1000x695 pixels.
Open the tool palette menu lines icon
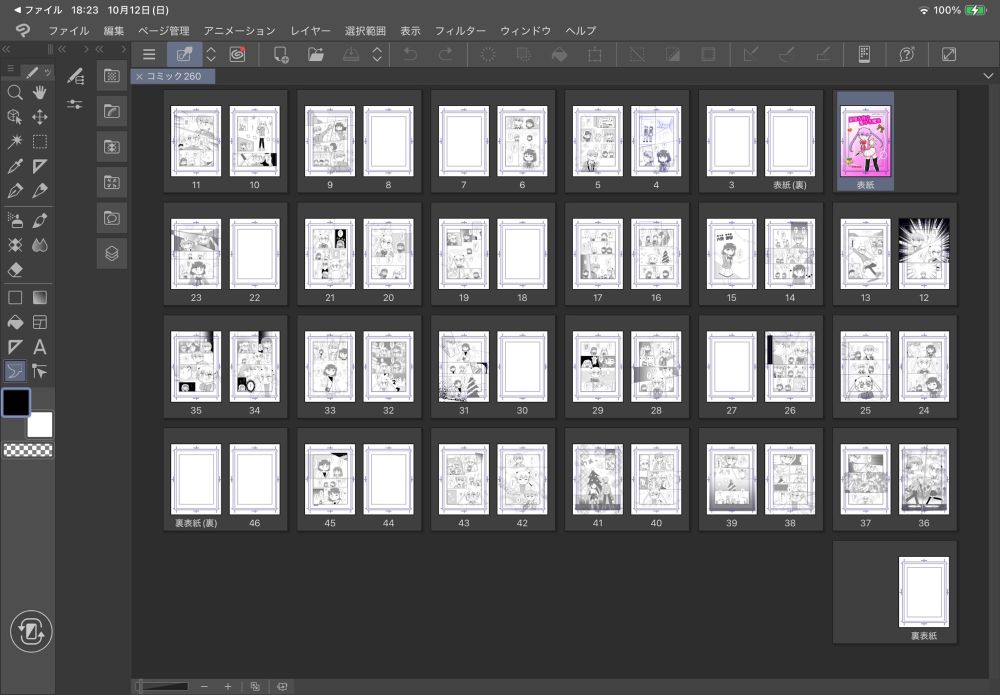11,68
